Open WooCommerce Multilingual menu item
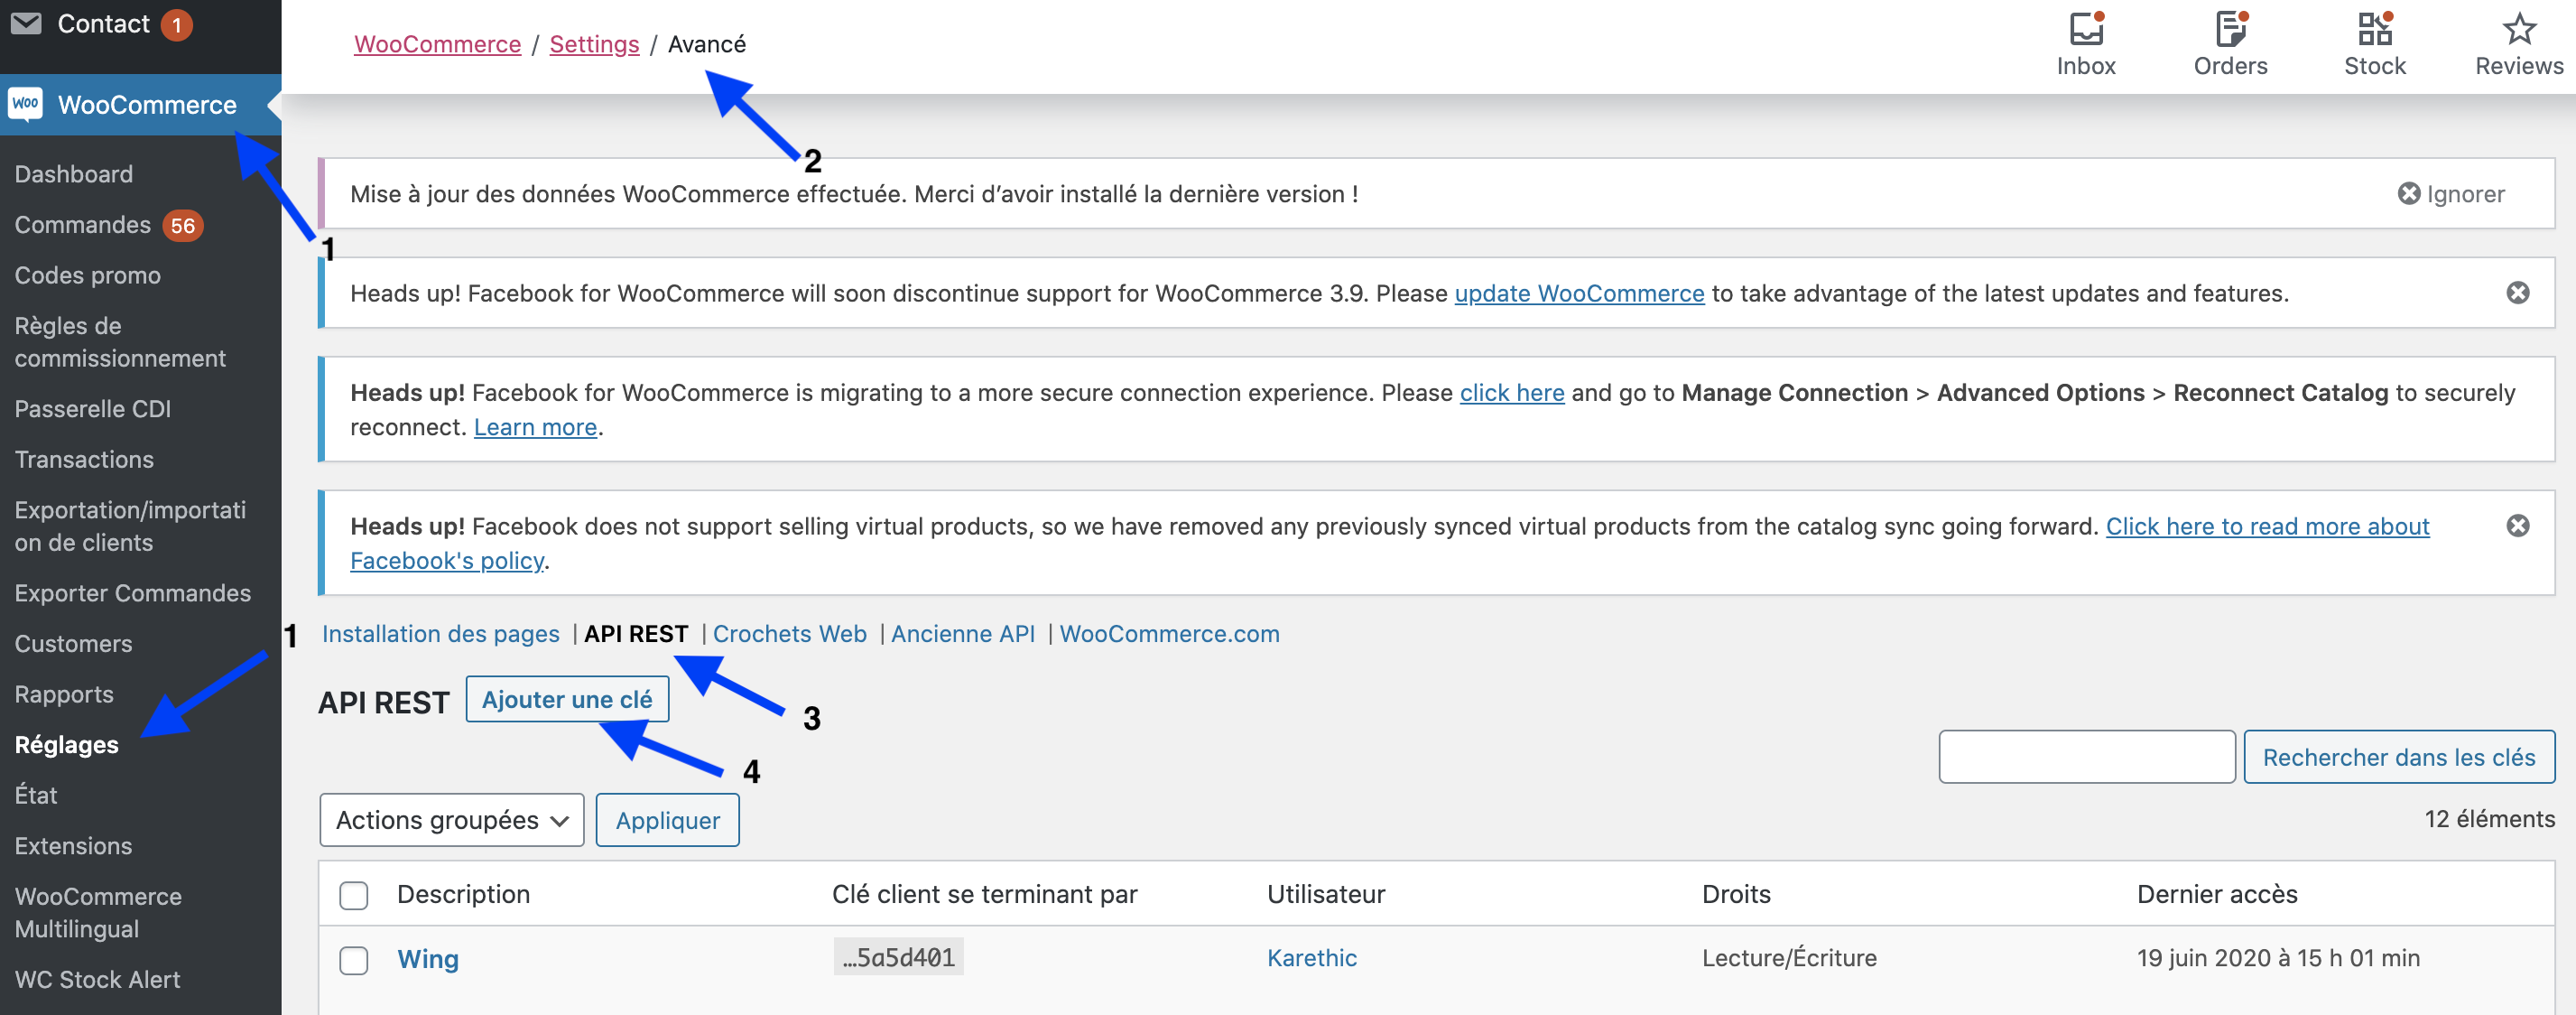 [98, 912]
